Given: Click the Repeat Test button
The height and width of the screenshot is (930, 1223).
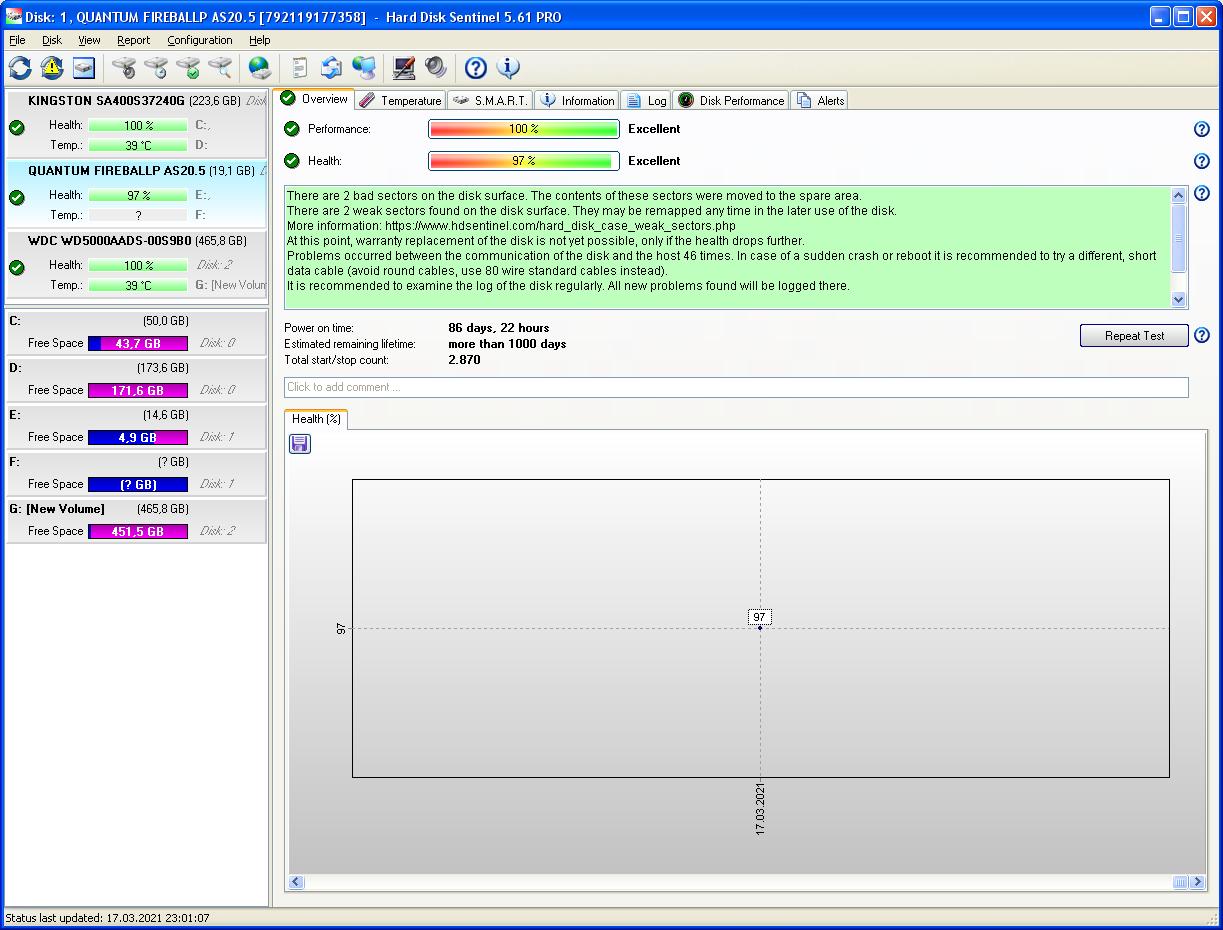Looking at the screenshot, I should coord(1134,336).
